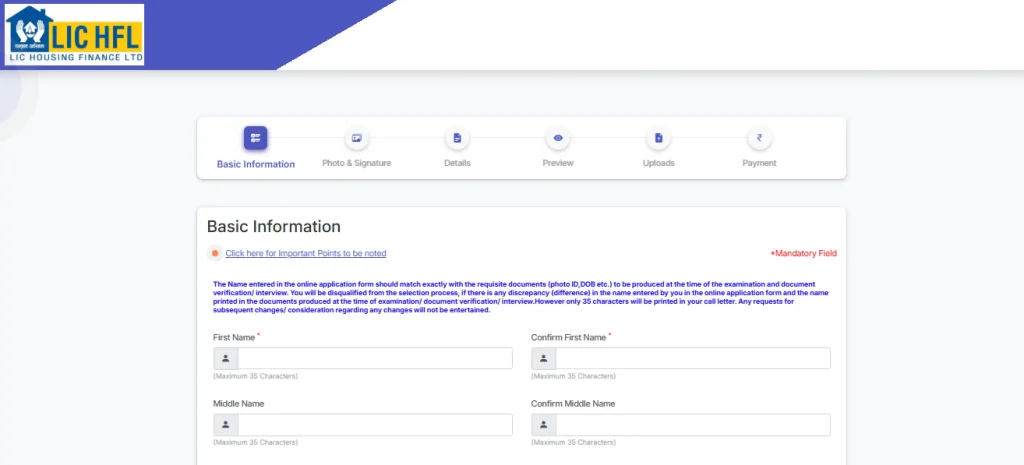
Task: Click person icon in Middle Name field
Action: click(225, 425)
